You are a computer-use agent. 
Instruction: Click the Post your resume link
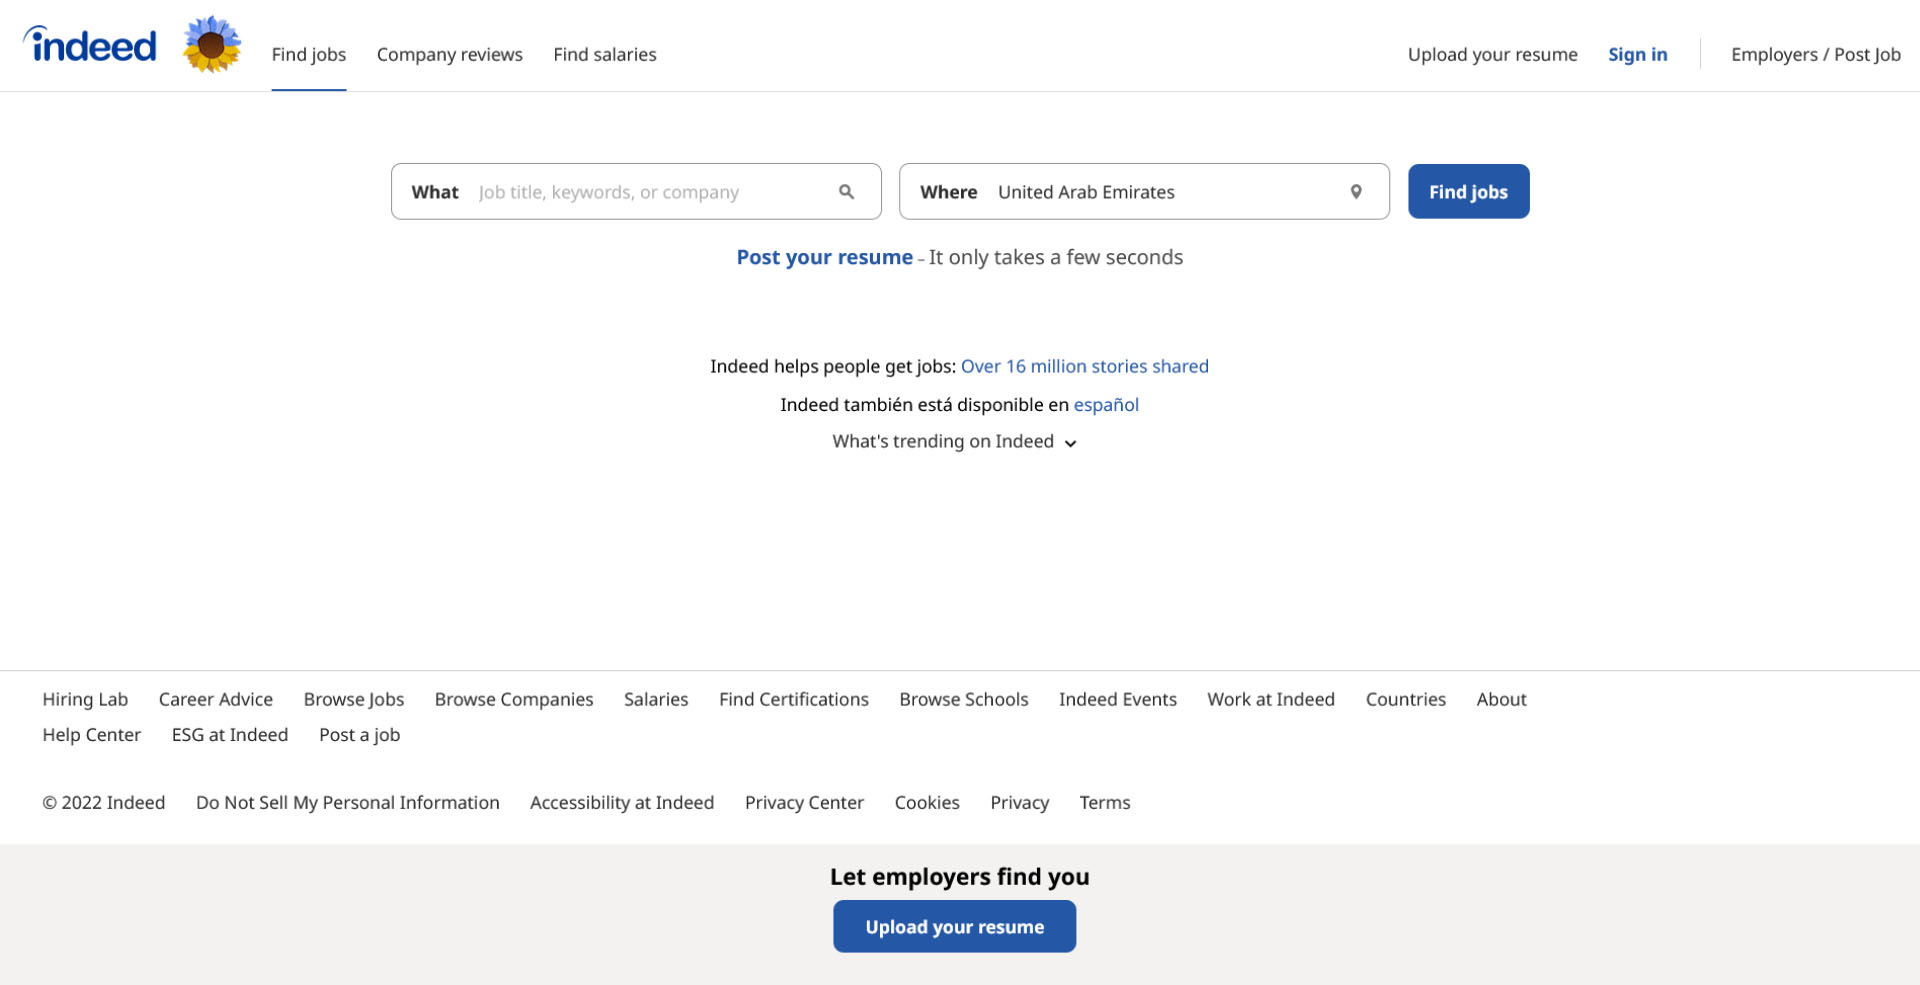[x=825, y=257]
